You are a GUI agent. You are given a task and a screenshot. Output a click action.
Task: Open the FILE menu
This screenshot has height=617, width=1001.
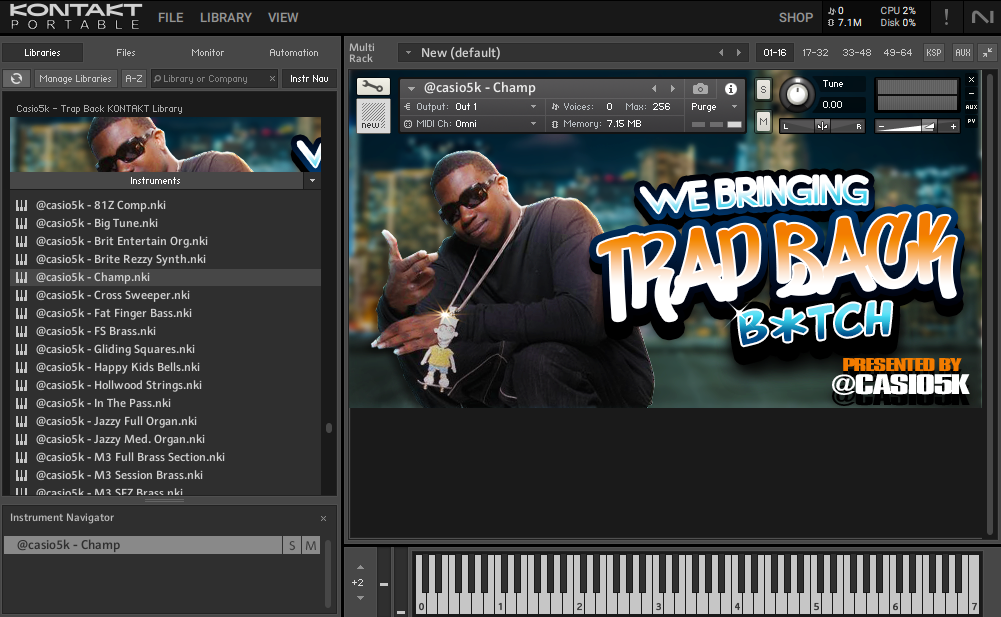click(170, 17)
